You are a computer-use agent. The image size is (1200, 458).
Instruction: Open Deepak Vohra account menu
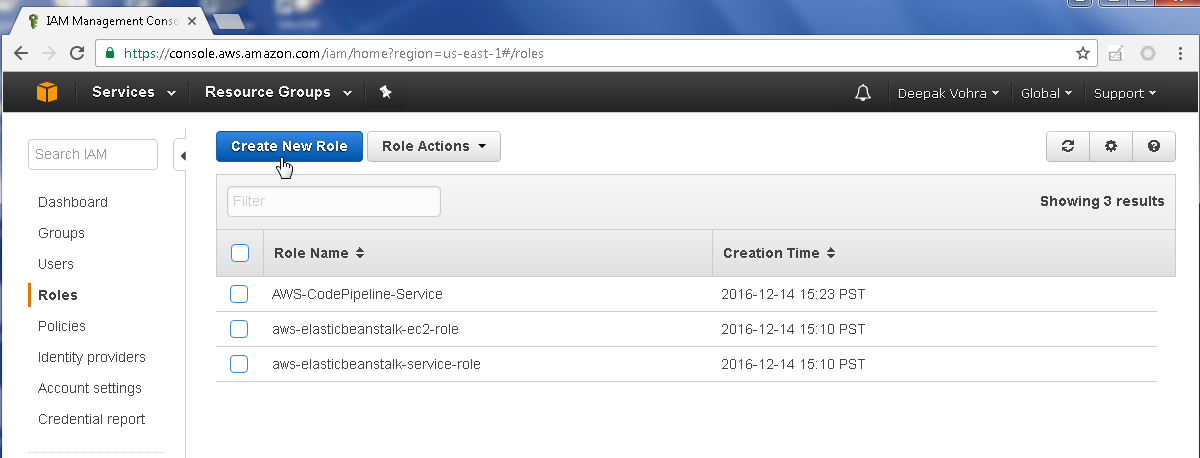tap(948, 93)
